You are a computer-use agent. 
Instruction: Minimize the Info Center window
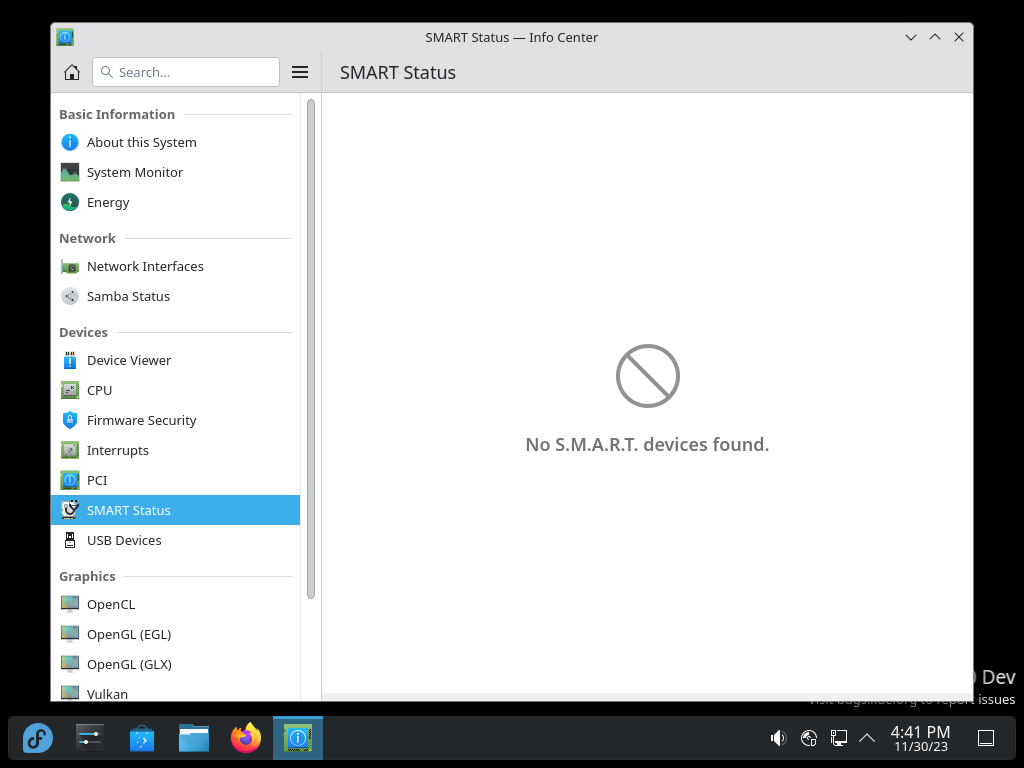click(x=911, y=37)
